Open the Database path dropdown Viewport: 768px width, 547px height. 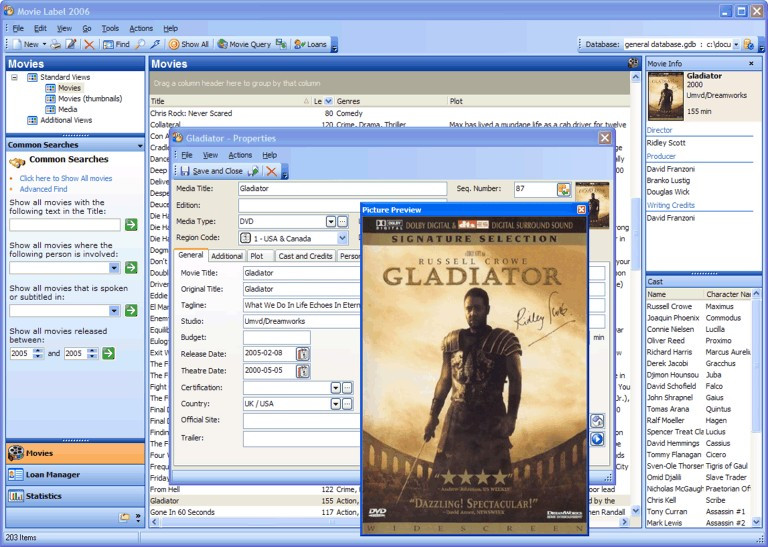point(736,45)
